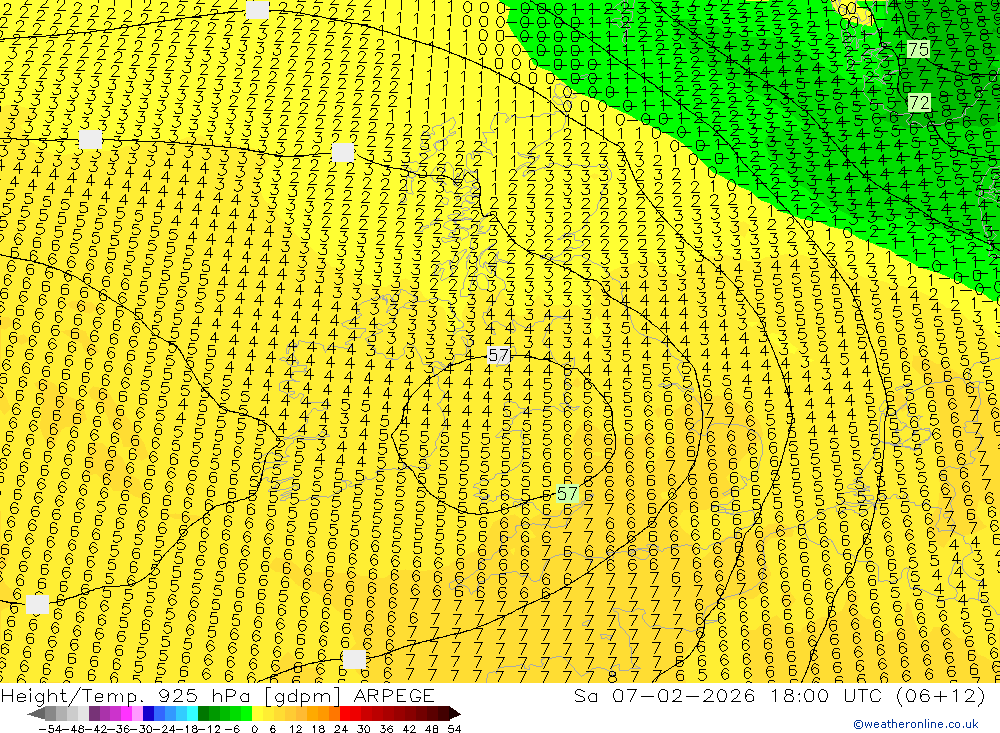This screenshot has height=733, width=1000.
Task: Pick the dark blue swatch in the legend
Action: tap(148, 713)
